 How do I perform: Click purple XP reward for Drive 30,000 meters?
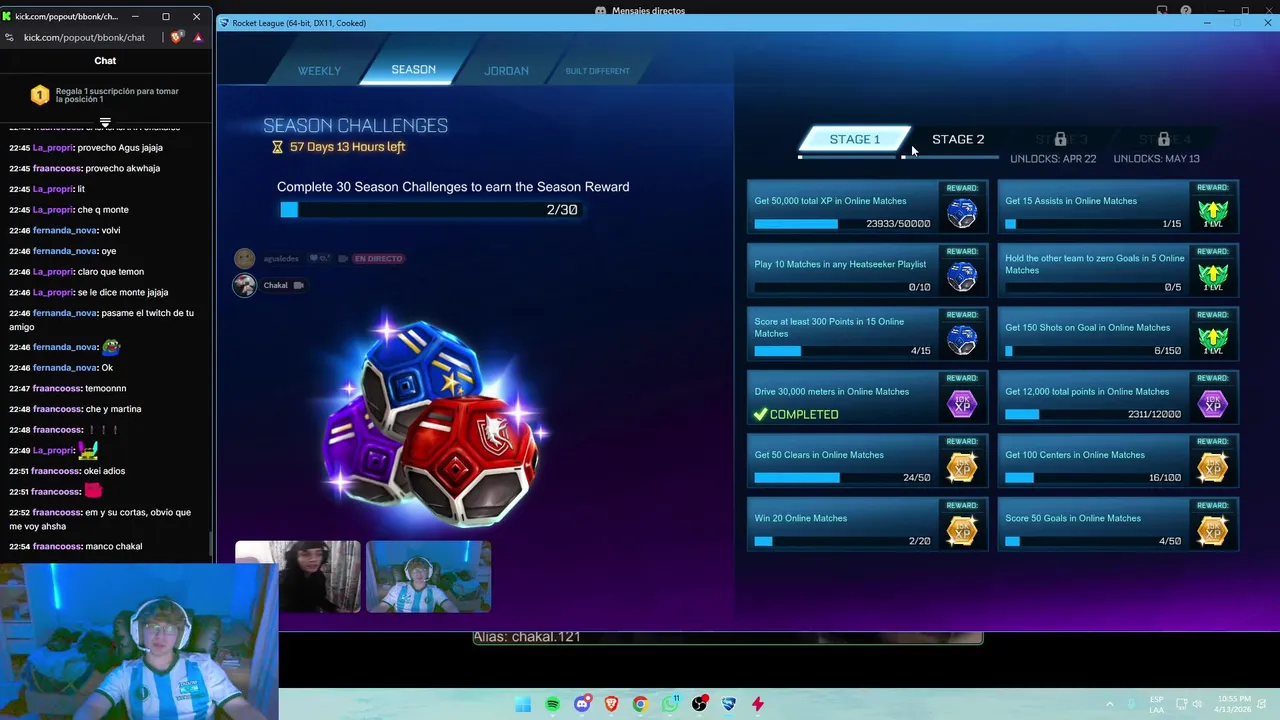tap(961, 404)
